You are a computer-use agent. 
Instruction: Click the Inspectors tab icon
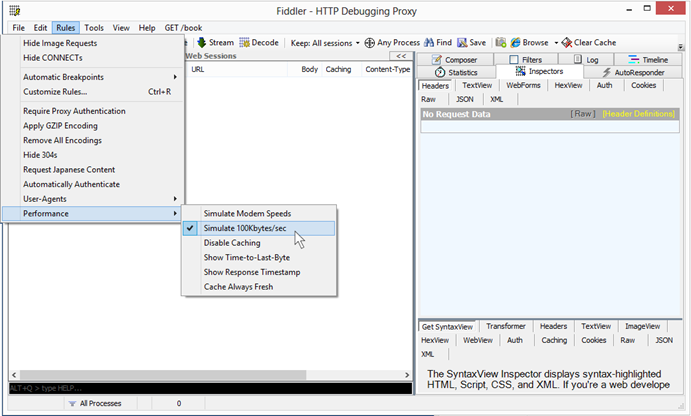click(520, 71)
